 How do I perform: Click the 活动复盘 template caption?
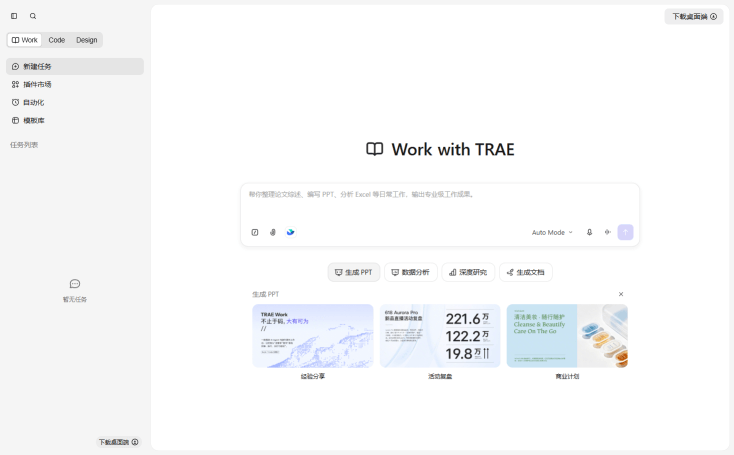click(440, 376)
